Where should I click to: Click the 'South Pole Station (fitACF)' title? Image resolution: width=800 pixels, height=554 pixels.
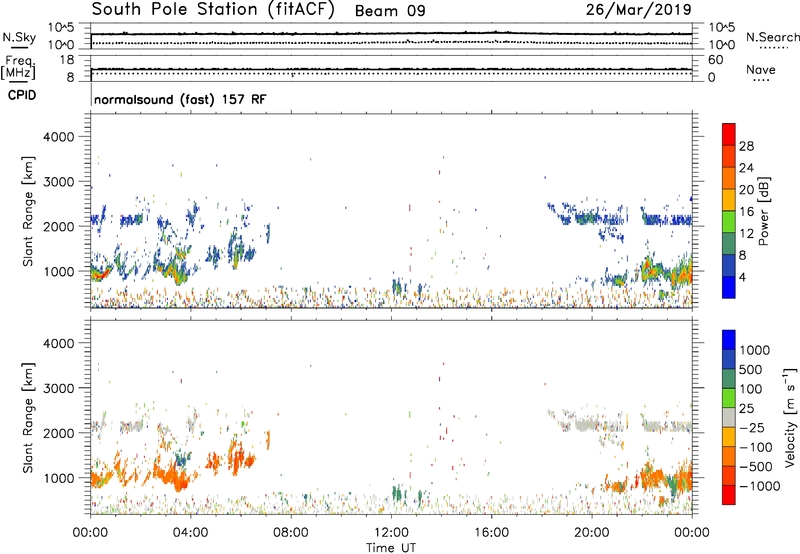pyautogui.click(x=213, y=10)
